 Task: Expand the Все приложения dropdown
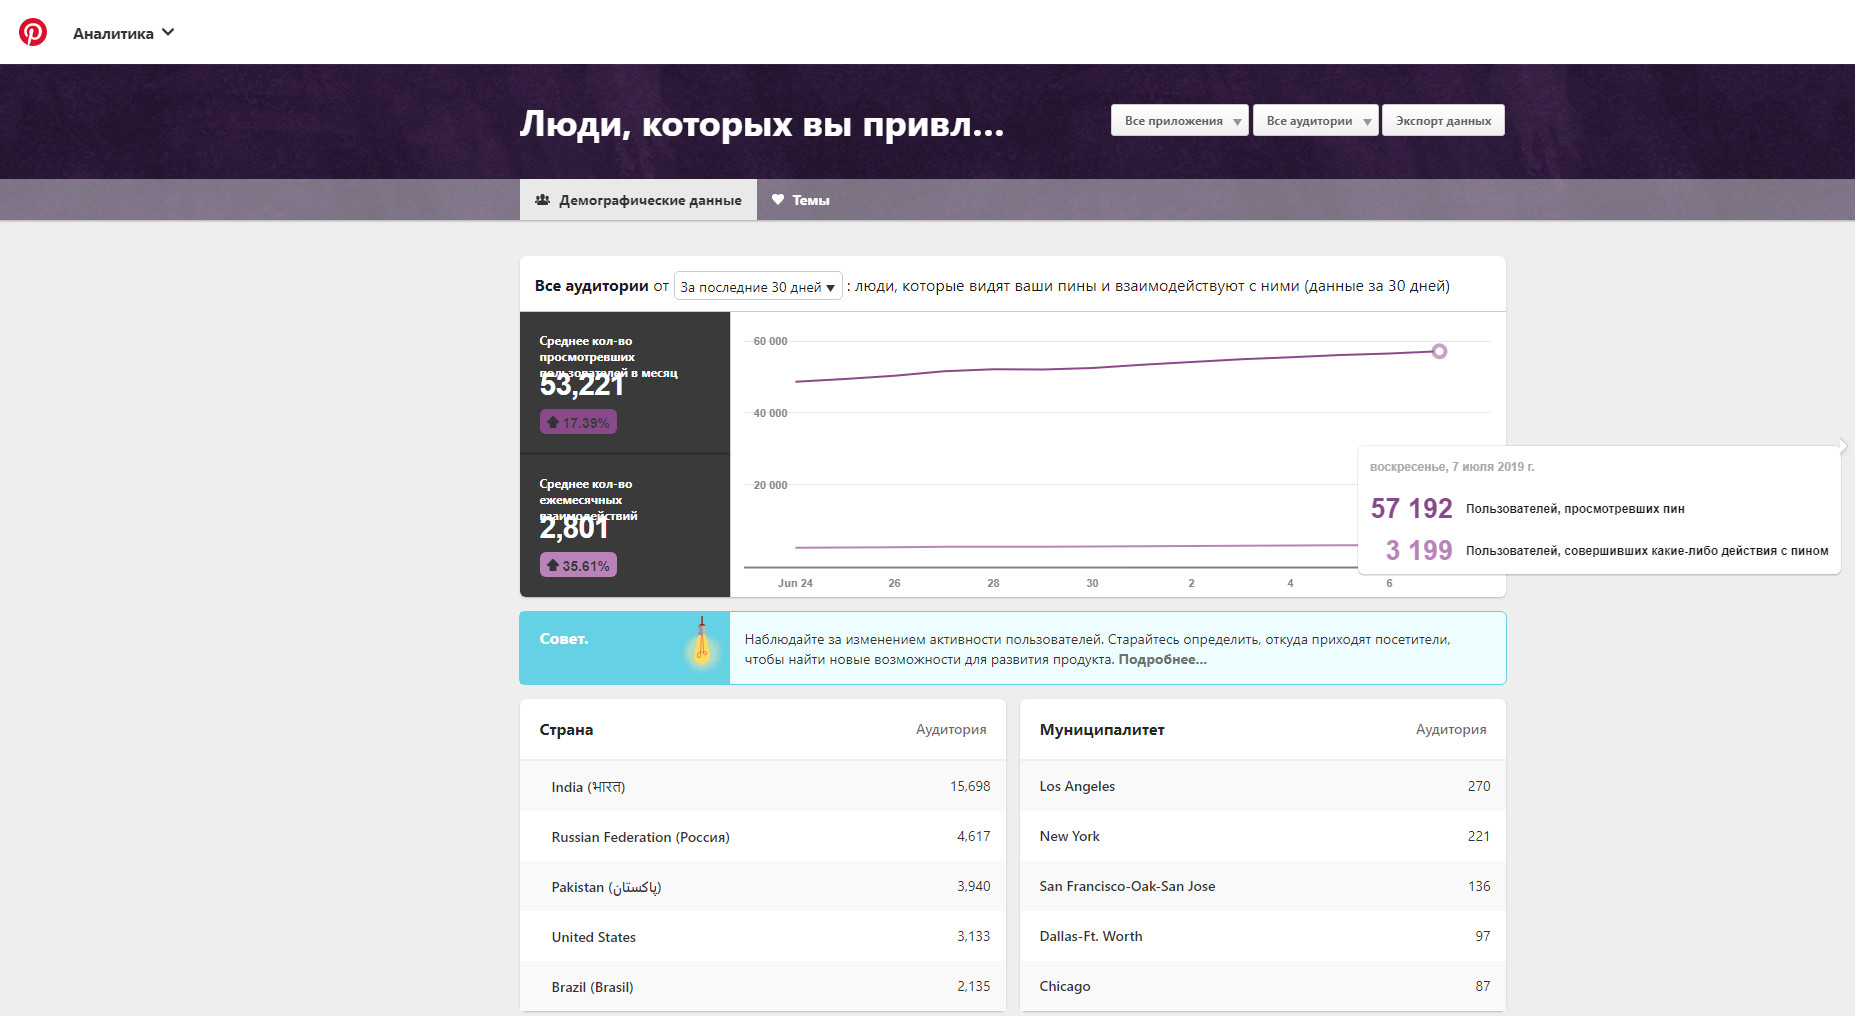1179,121
